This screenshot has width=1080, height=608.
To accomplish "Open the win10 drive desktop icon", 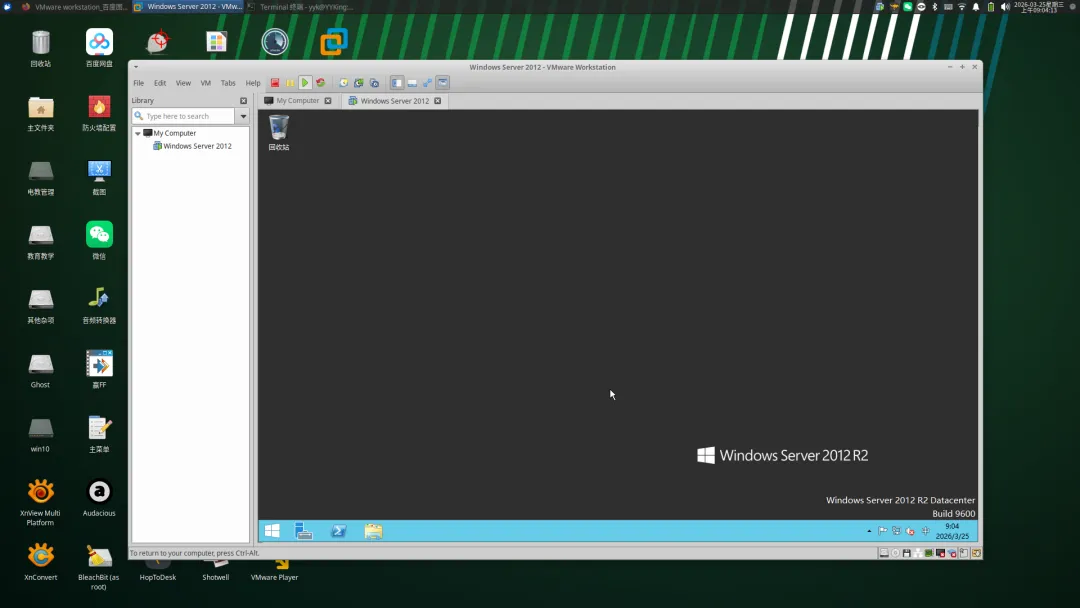I will point(40,434).
